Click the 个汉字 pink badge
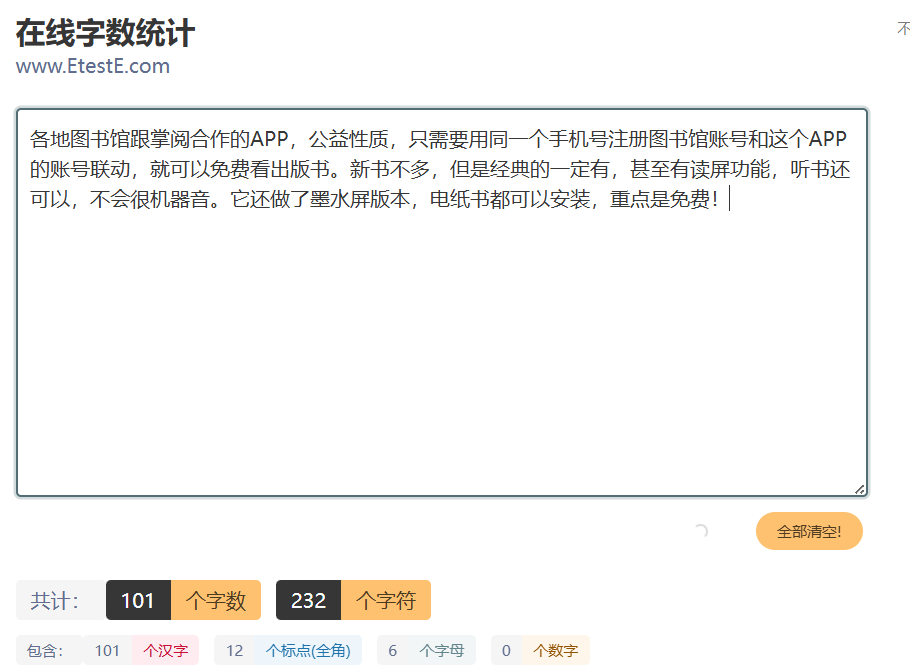910x666 pixels. pyautogui.click(x=165, y=650)
